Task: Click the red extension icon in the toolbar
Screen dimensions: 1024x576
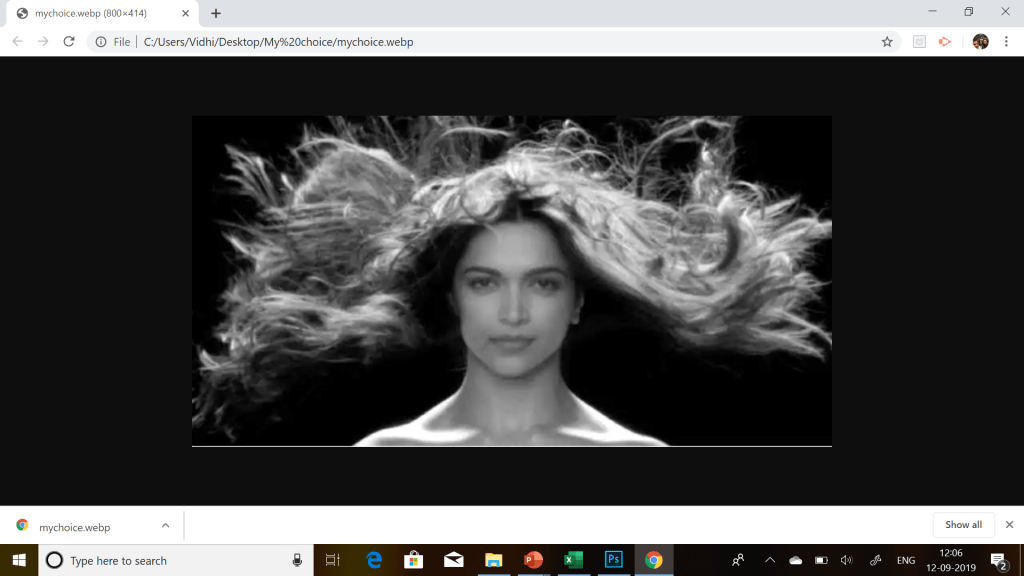Action: click(945, 42)
